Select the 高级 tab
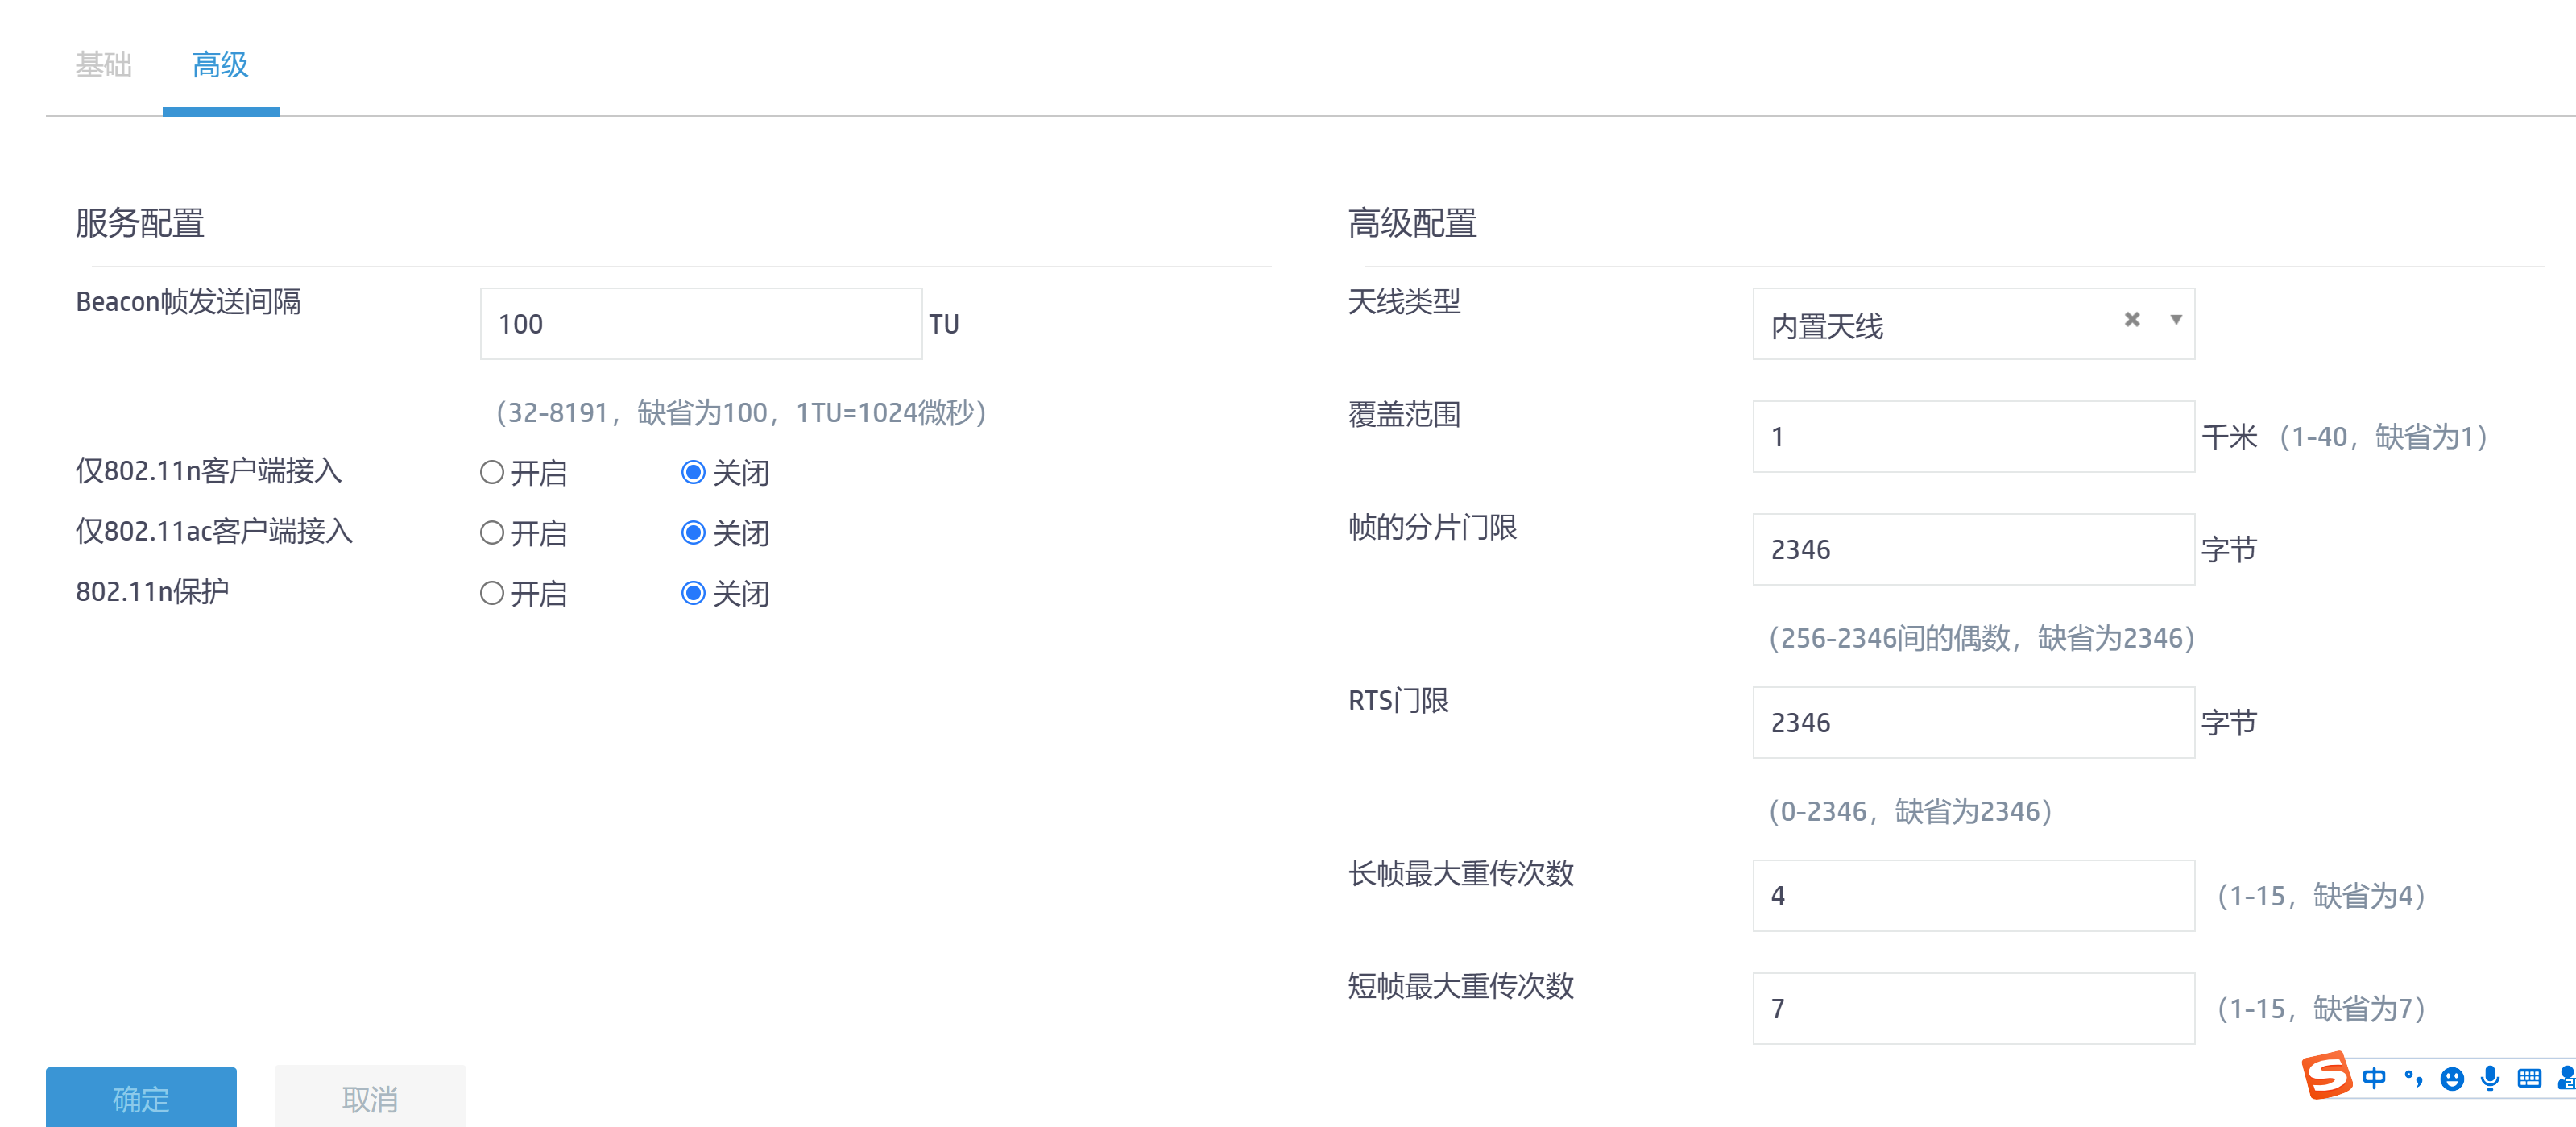 coord(220,65)
